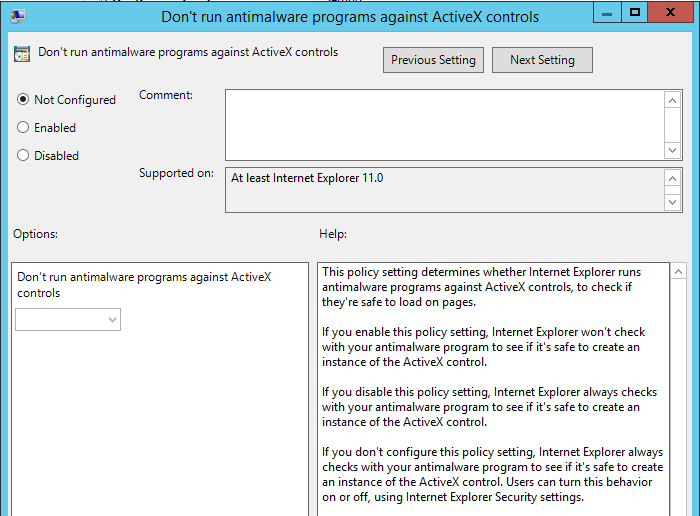
Task: Go to the Previous Setting
Action: click(x=433, y=60)
